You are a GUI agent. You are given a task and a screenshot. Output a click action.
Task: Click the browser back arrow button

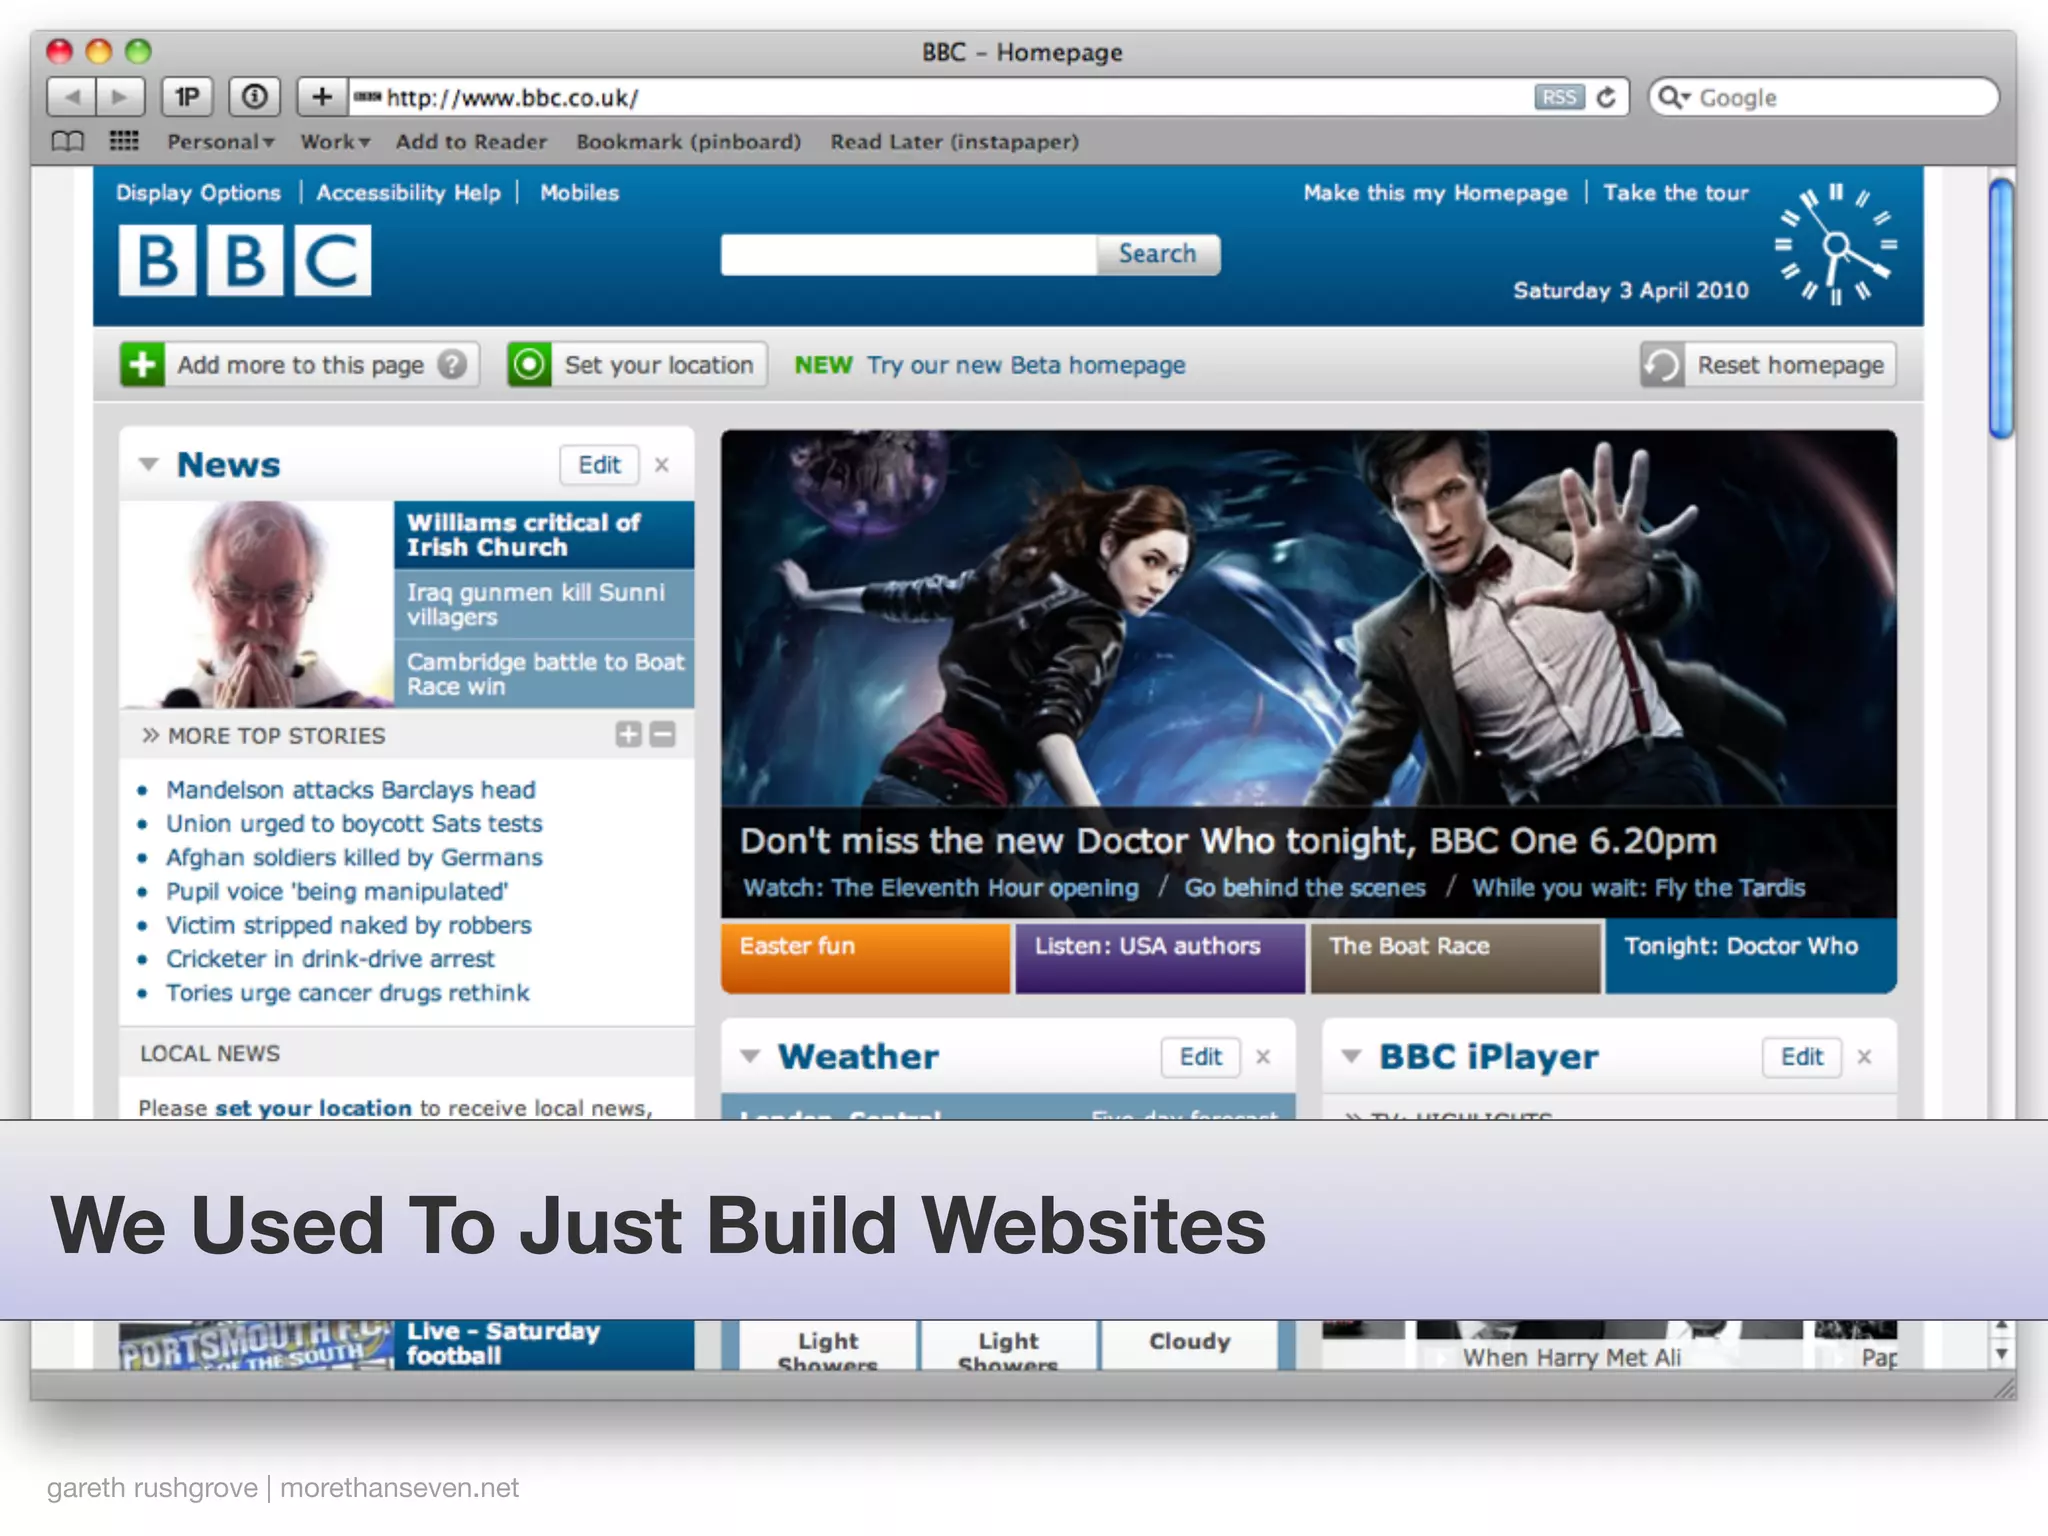coord(72,97)
